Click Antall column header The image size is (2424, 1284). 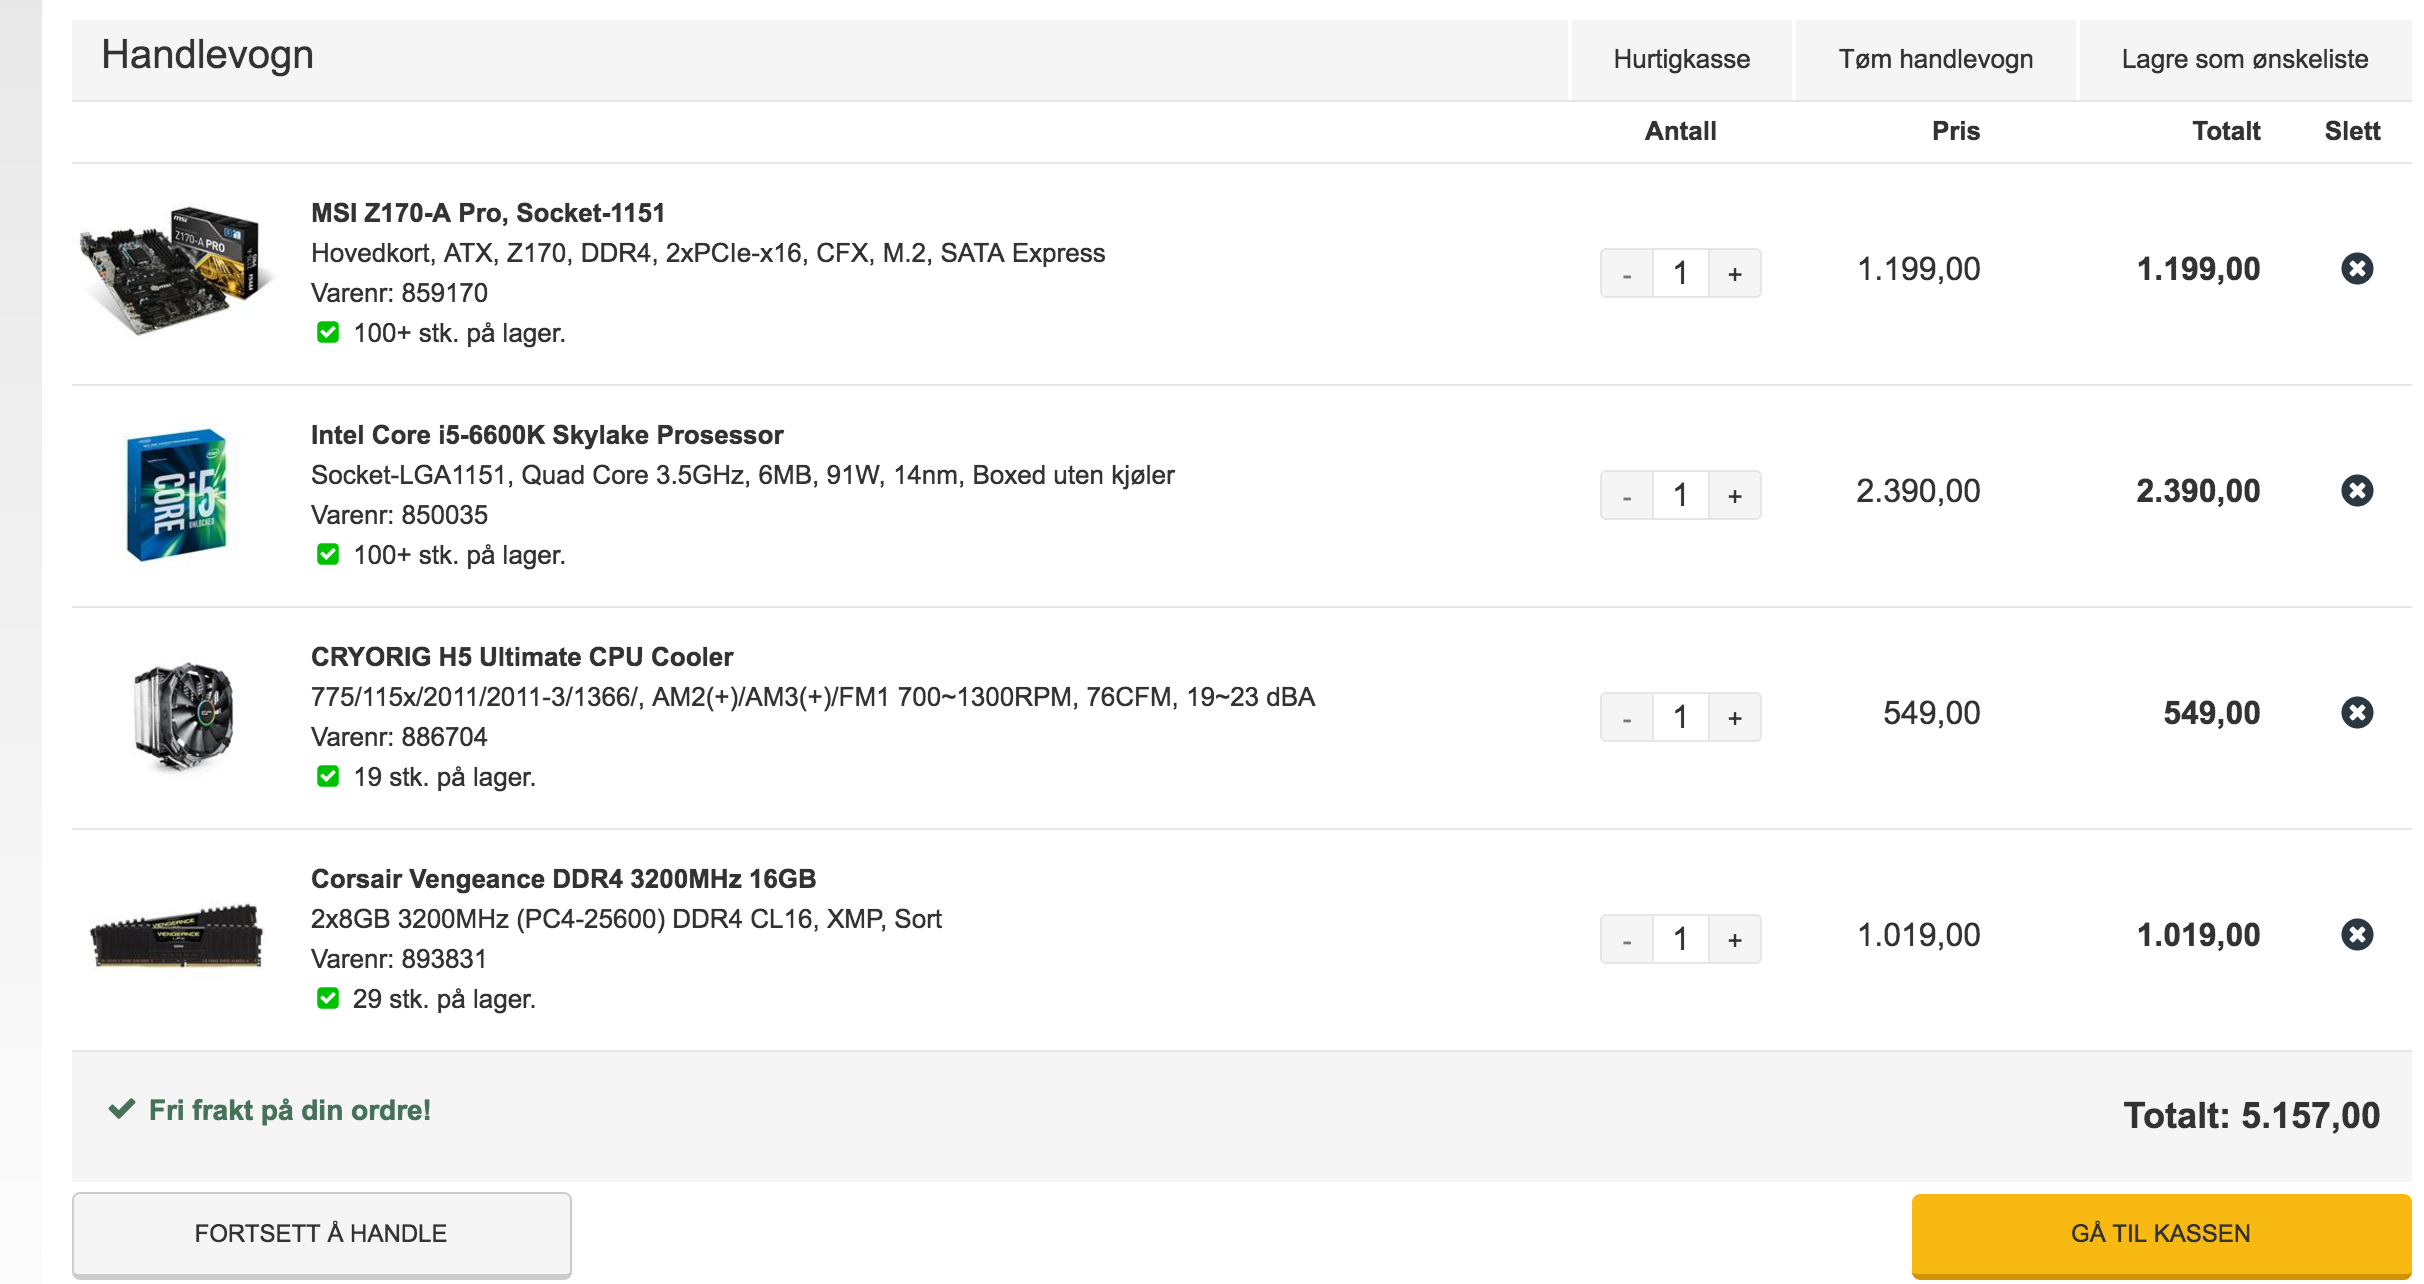[1681, 131]
